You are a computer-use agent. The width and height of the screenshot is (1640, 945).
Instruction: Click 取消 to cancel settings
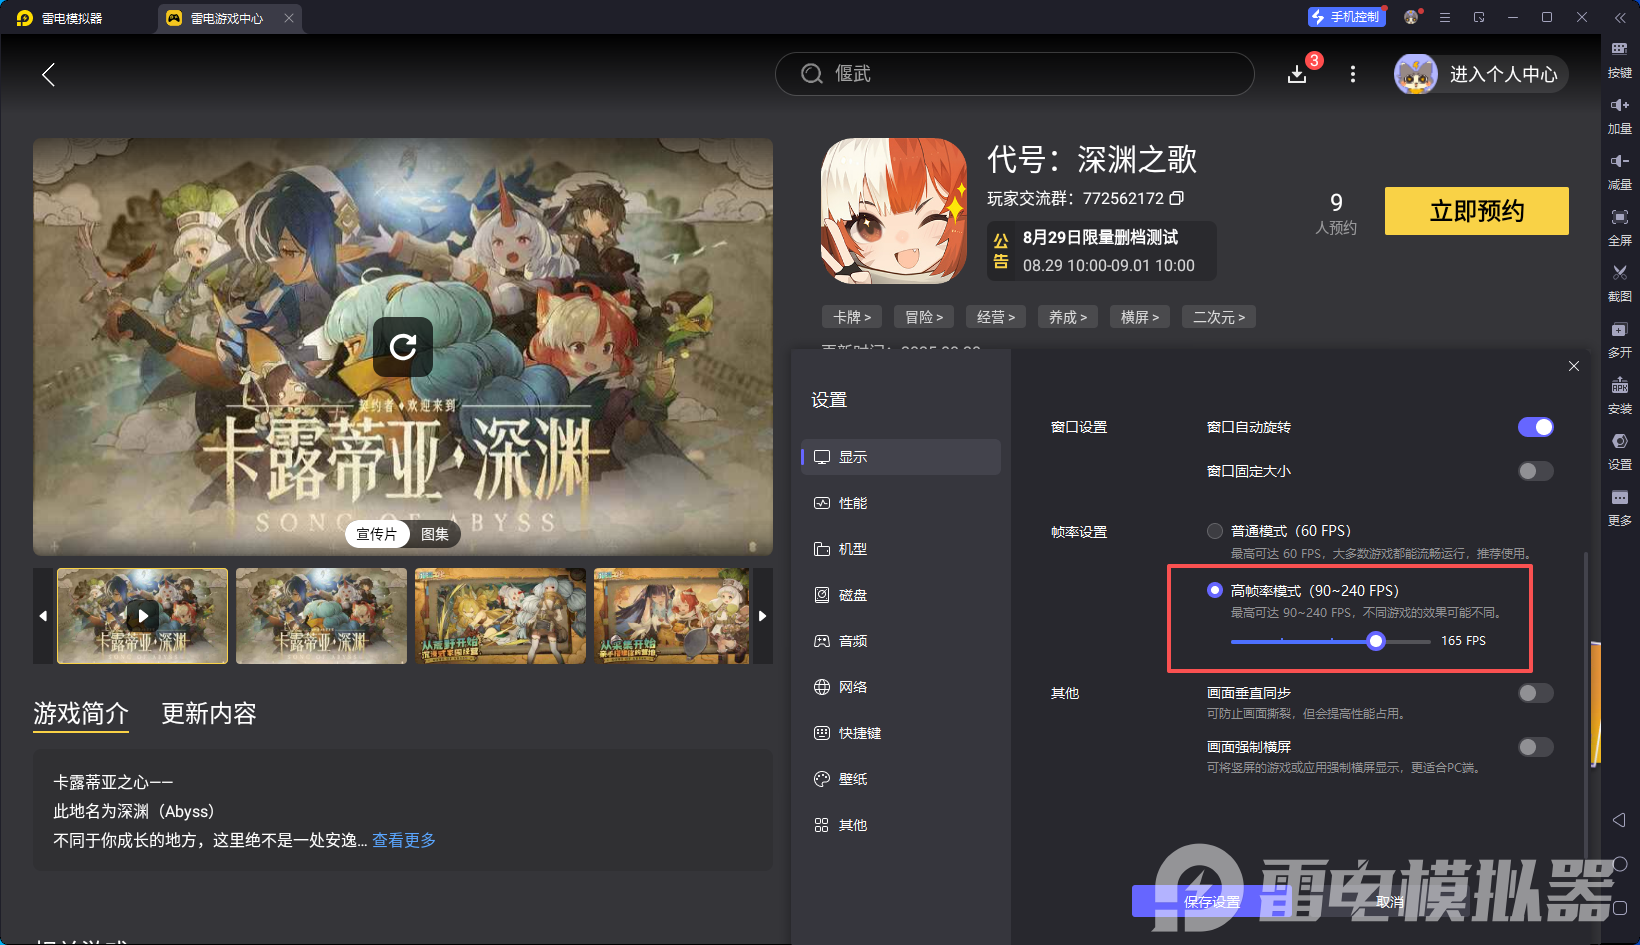1390,901
